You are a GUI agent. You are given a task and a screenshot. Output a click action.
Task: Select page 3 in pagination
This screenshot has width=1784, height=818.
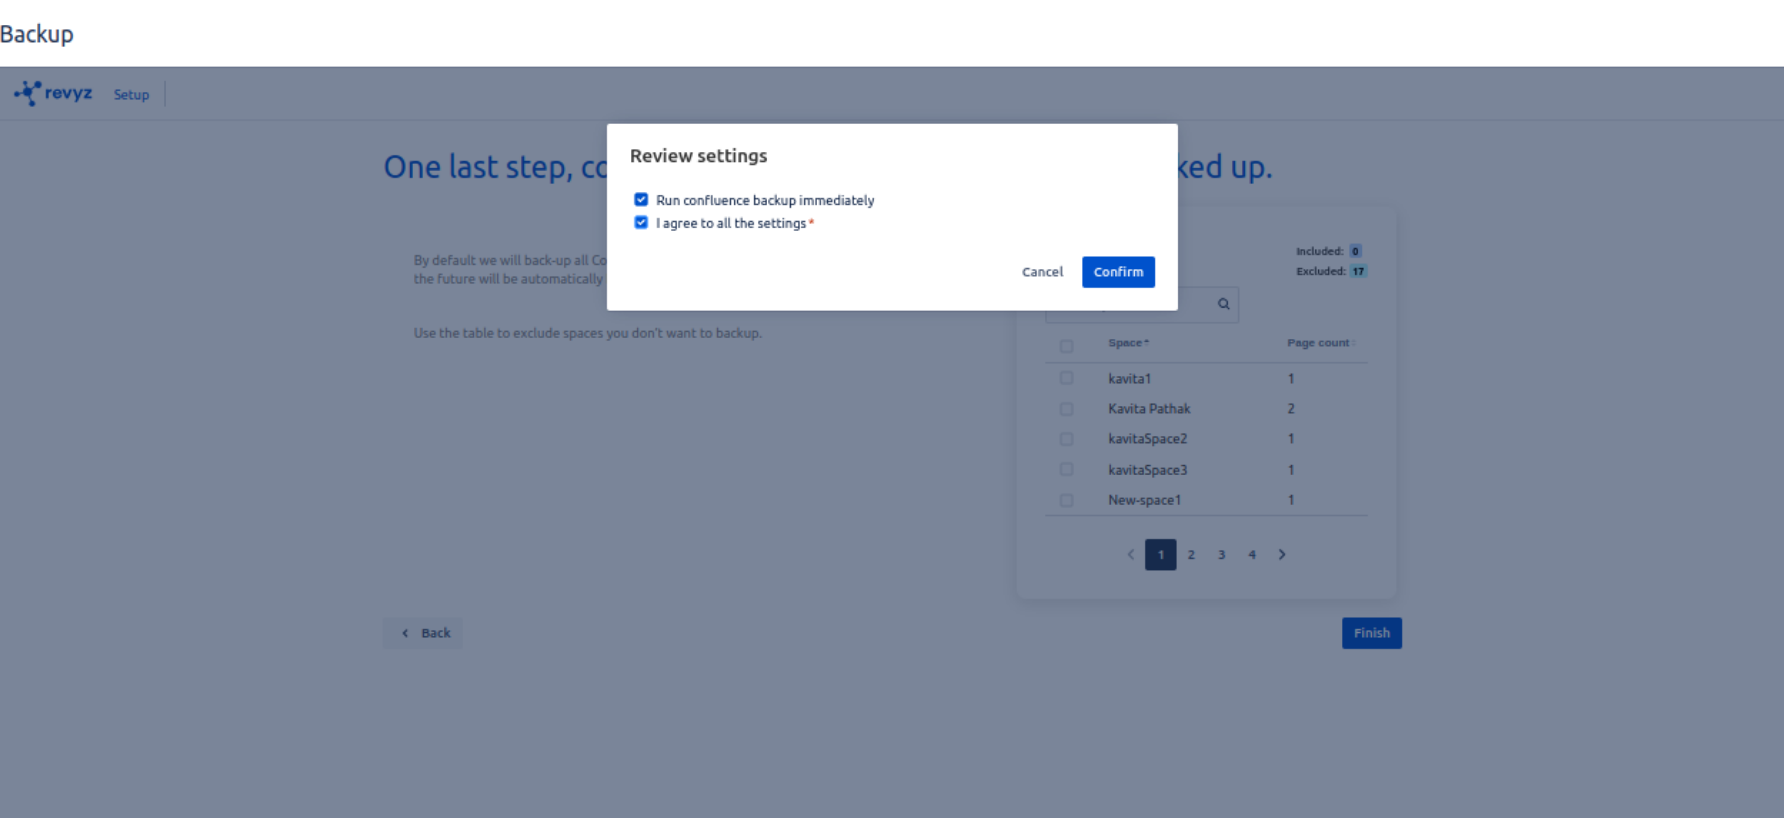(1221, 555)
